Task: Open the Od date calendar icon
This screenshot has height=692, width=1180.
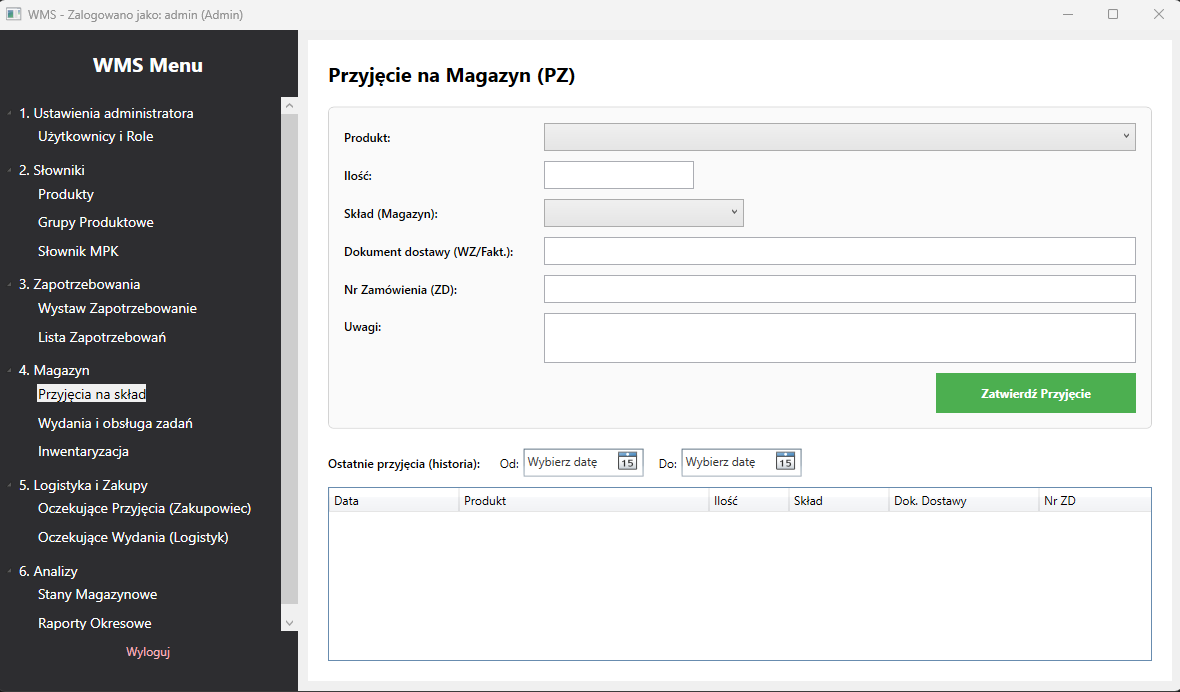Action: pos(627,461)
